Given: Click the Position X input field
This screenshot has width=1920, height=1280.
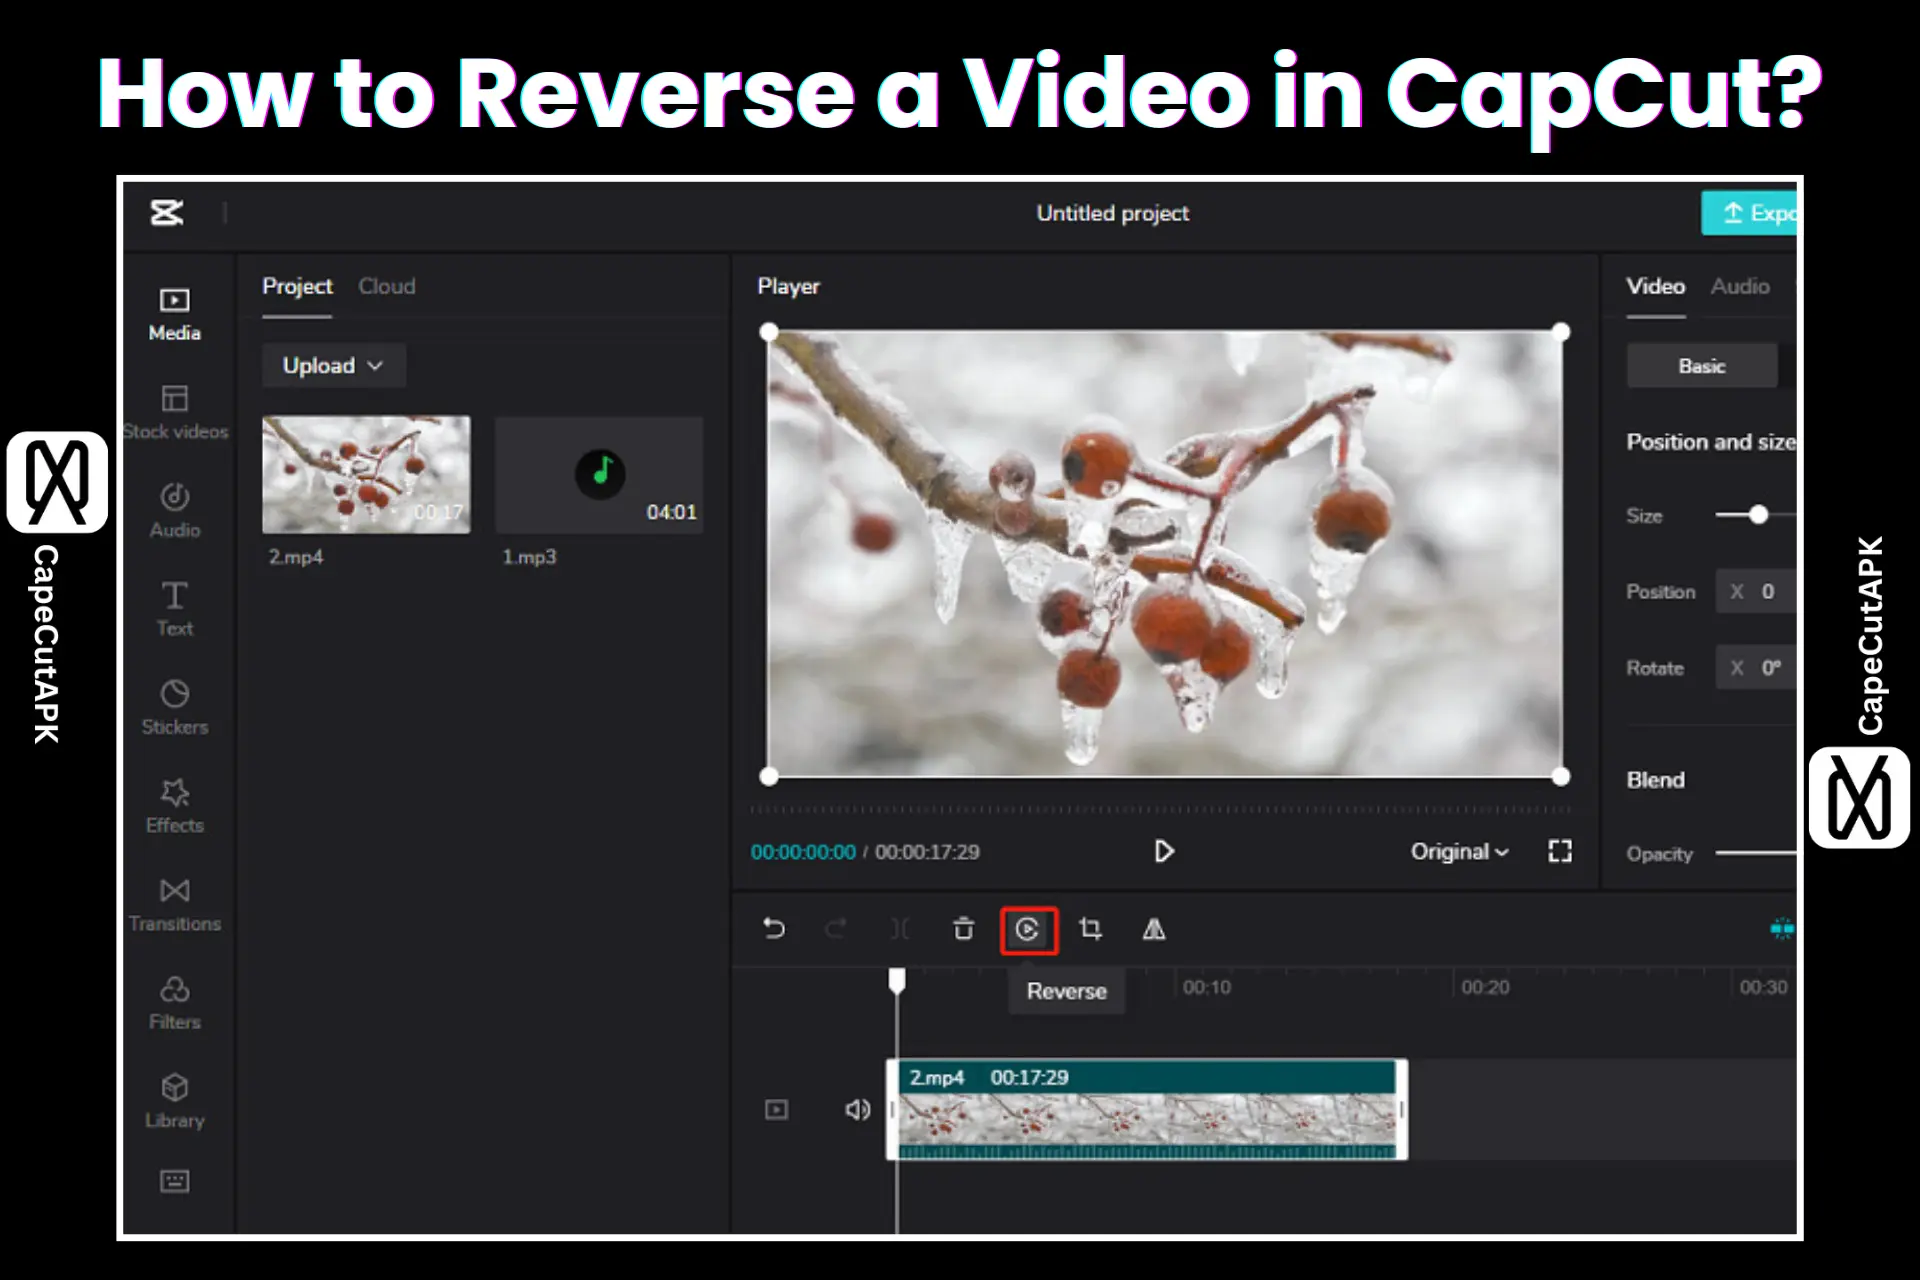Looking at the screenshot, I should pos(1756,592).
